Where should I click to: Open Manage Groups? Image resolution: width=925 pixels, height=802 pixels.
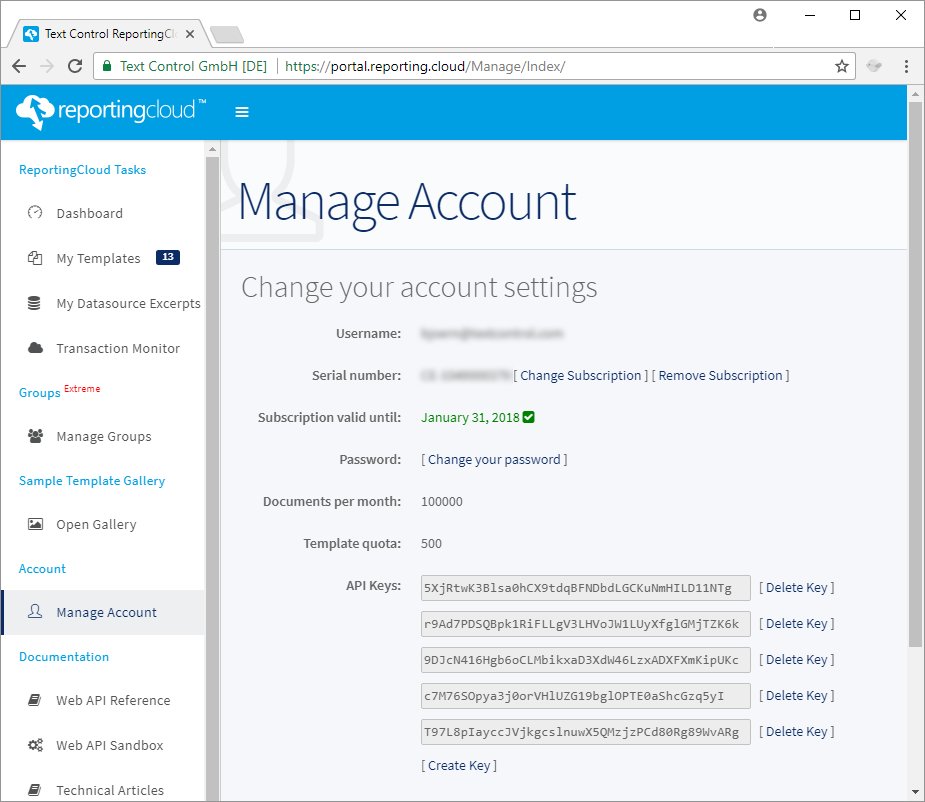pos(104,436)
